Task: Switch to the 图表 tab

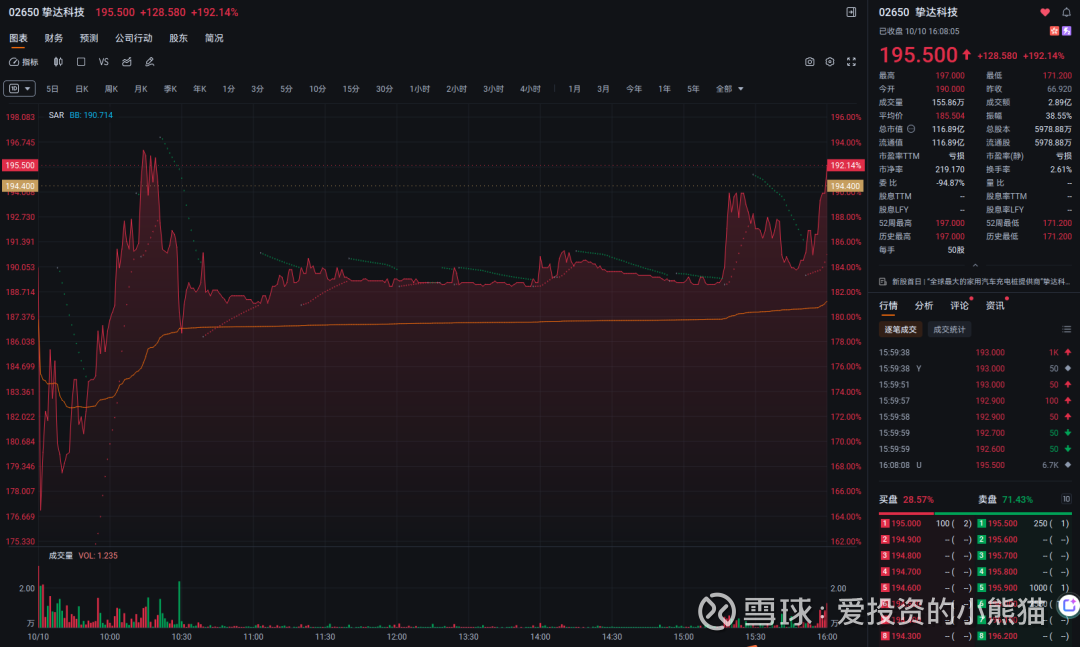Action: [x=19, y=39]
